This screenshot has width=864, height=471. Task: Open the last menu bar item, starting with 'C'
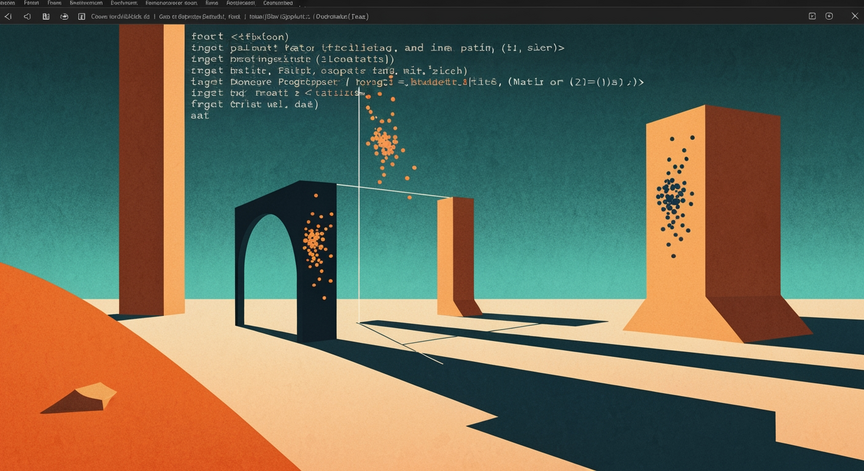coord(278,3)
